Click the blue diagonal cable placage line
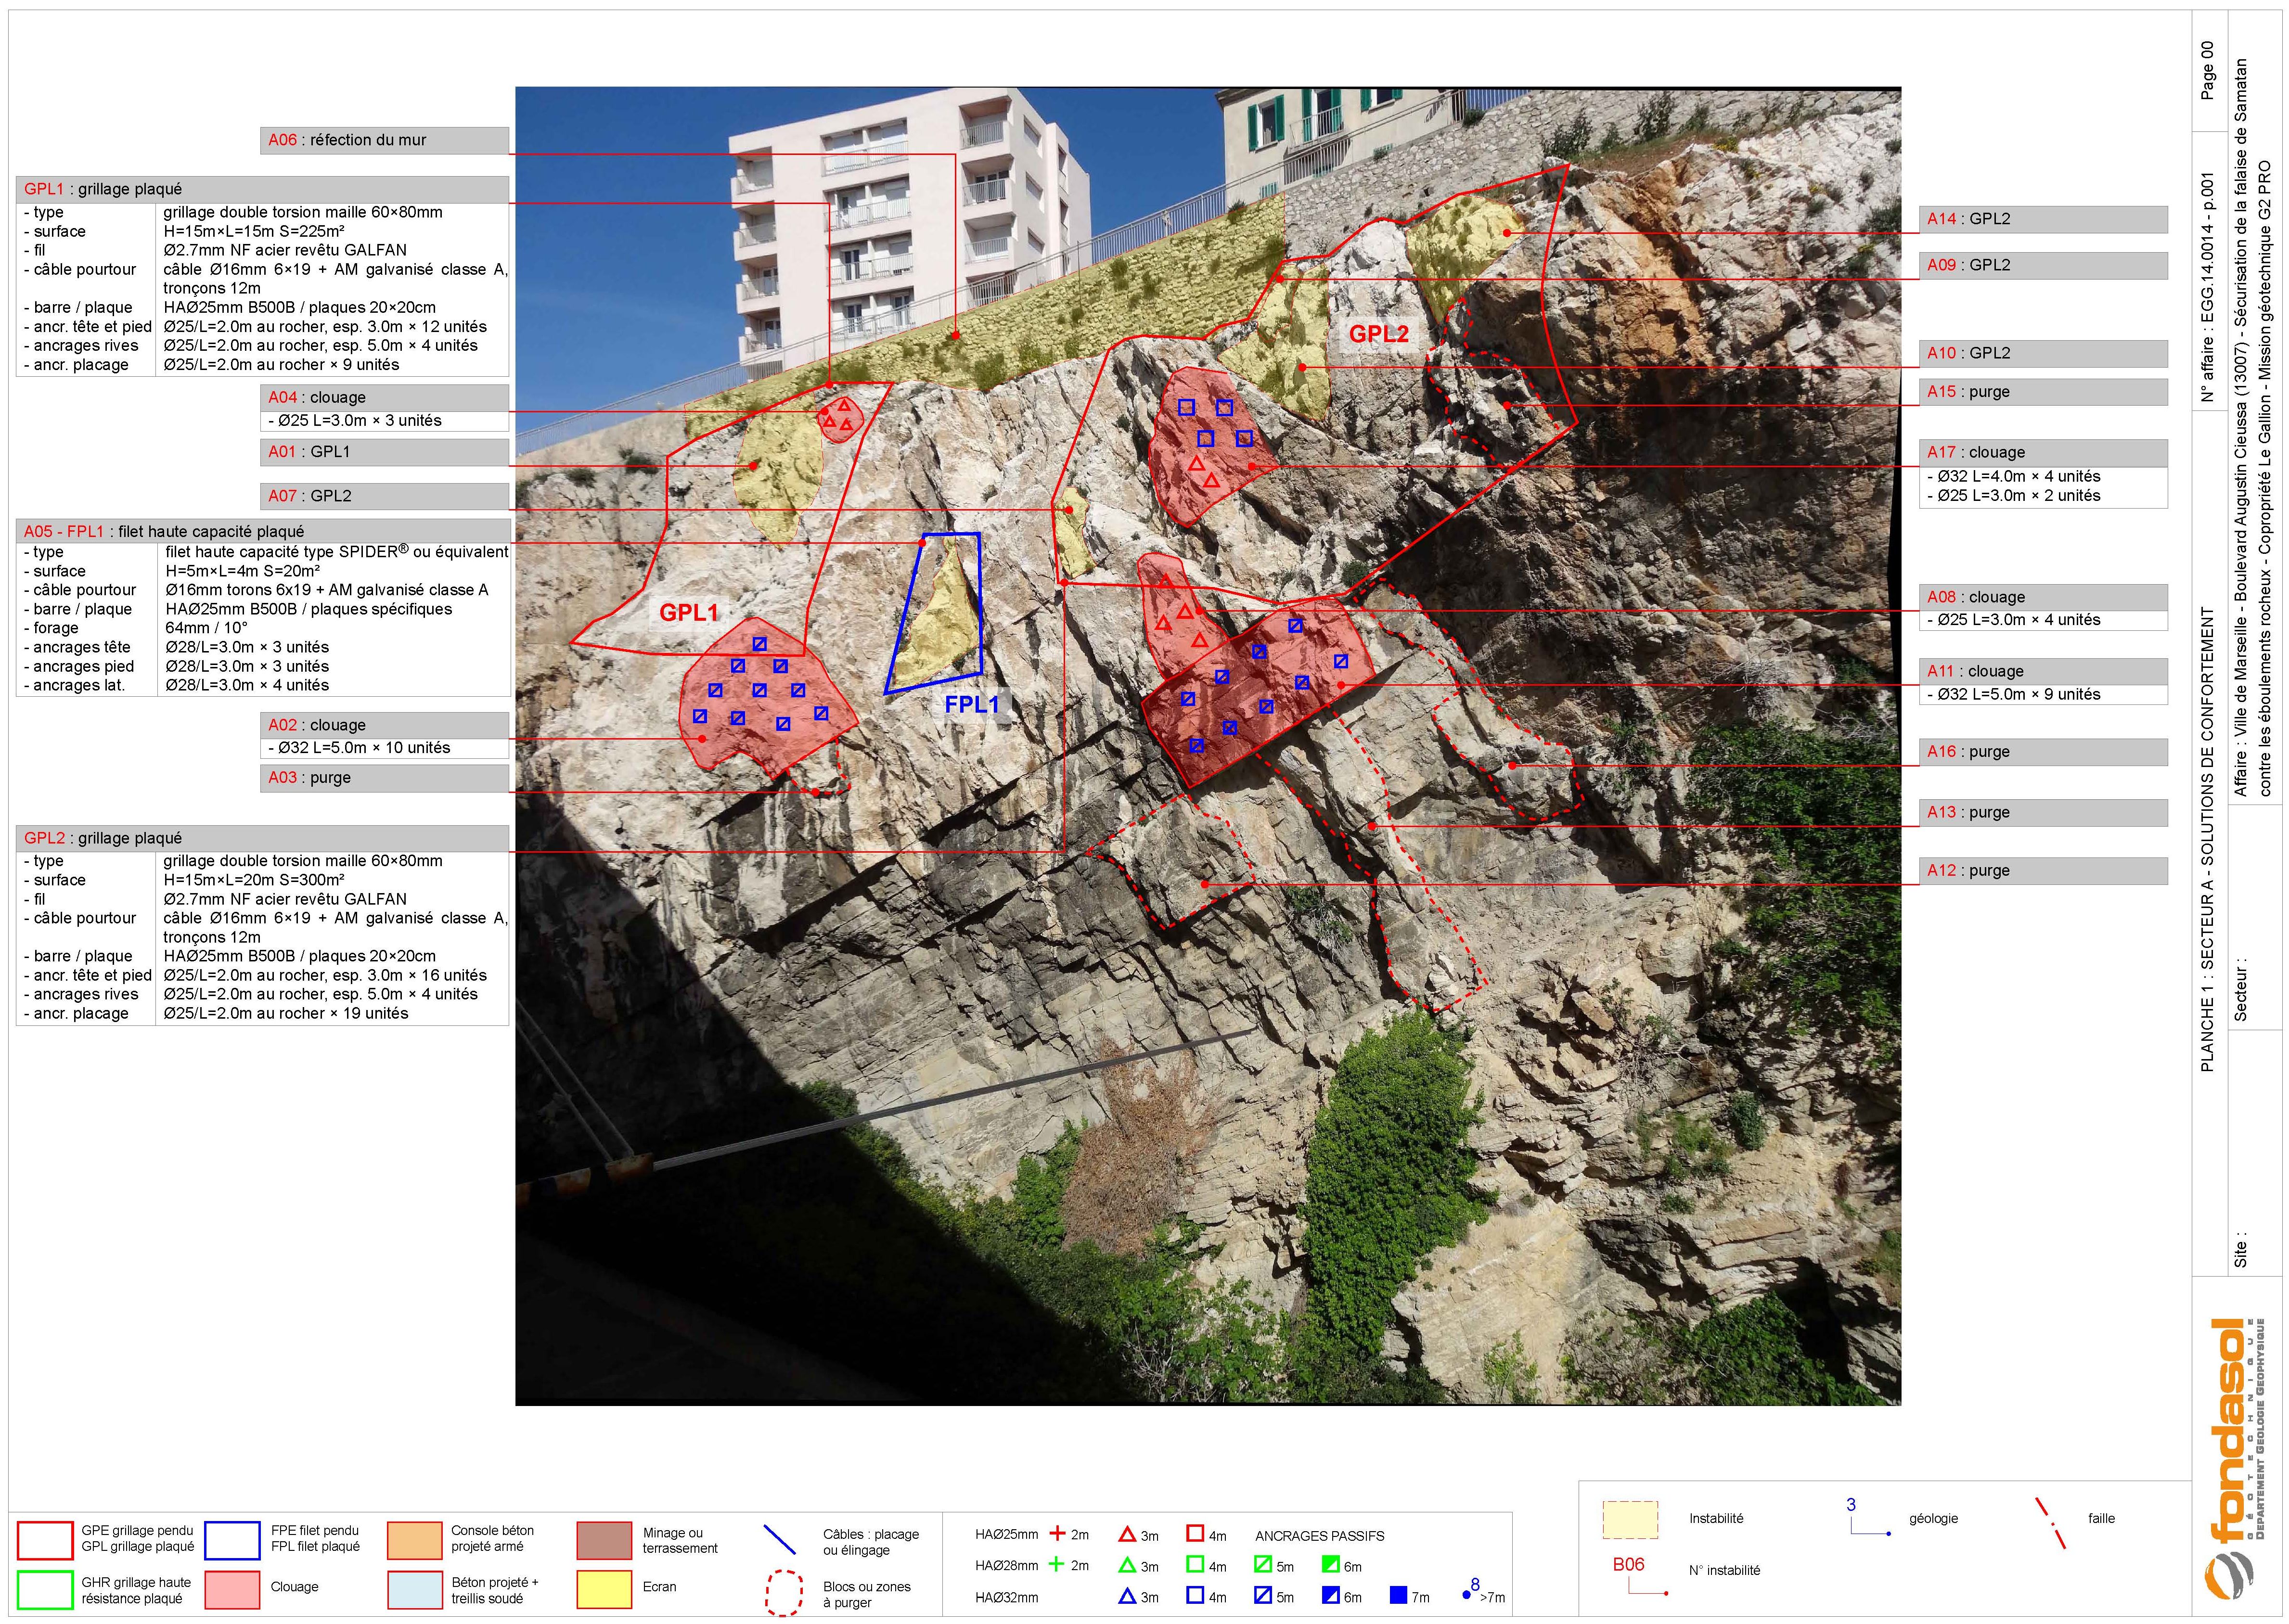The width and height of the screenshot is (2289, 1624). [x=779, y=1540]
